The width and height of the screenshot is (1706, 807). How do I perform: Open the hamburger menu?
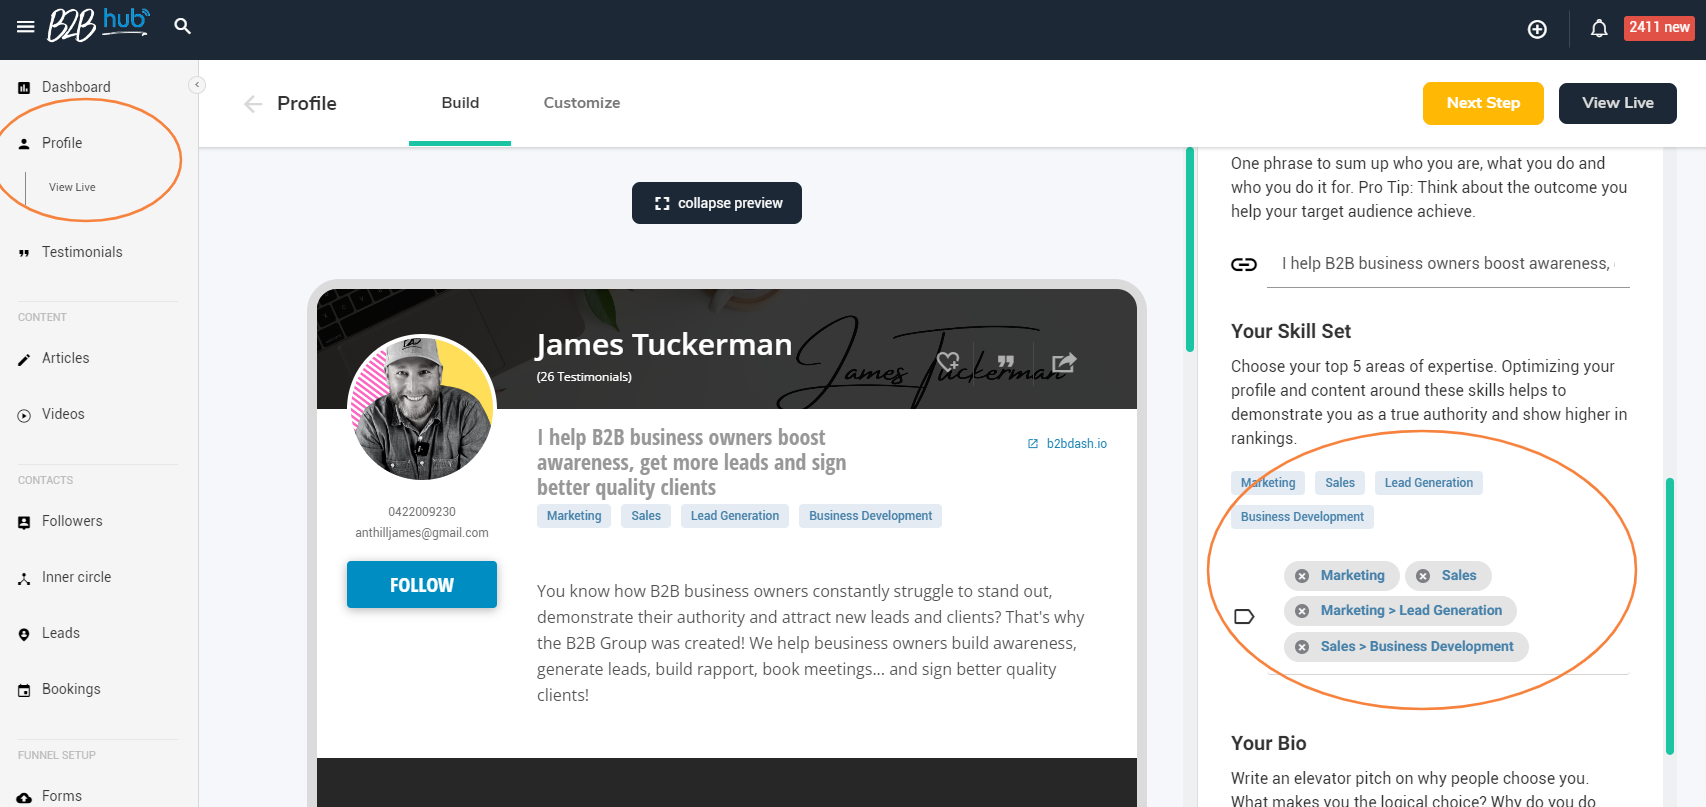click(26, 27)
